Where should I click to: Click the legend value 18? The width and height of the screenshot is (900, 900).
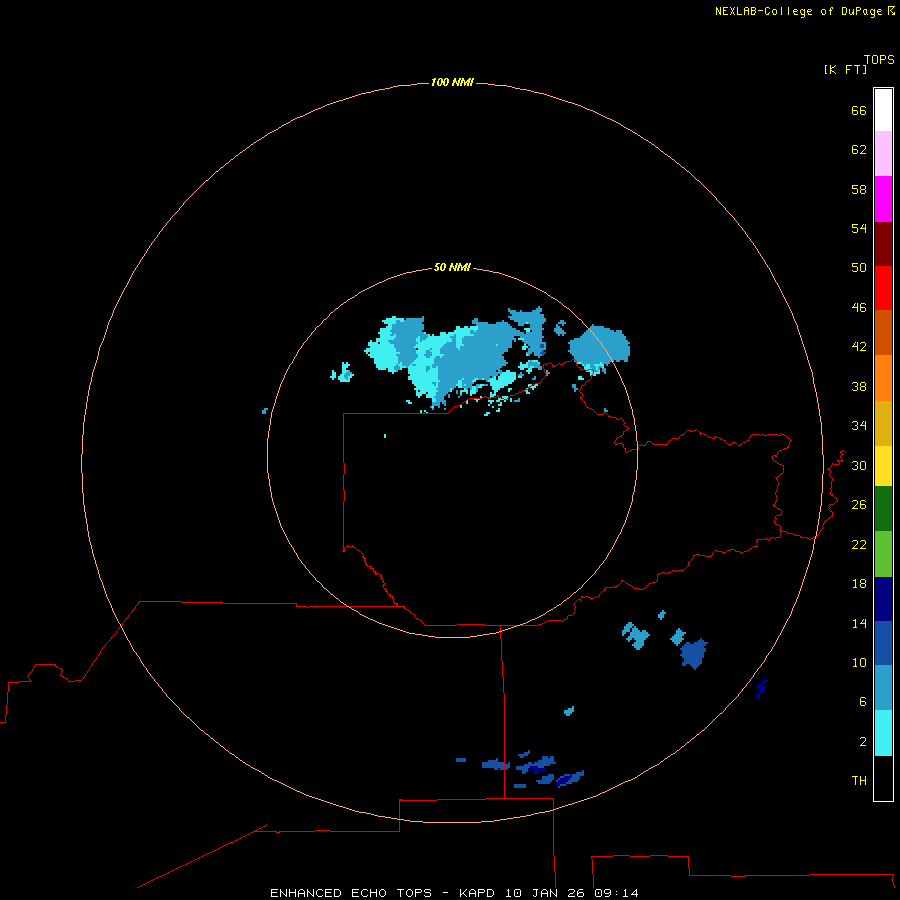(x=859, y=584)
